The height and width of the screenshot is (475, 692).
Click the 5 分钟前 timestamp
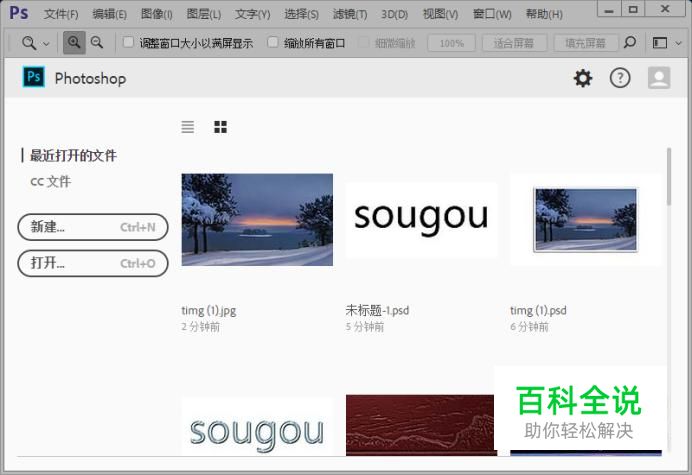[365, 327]
